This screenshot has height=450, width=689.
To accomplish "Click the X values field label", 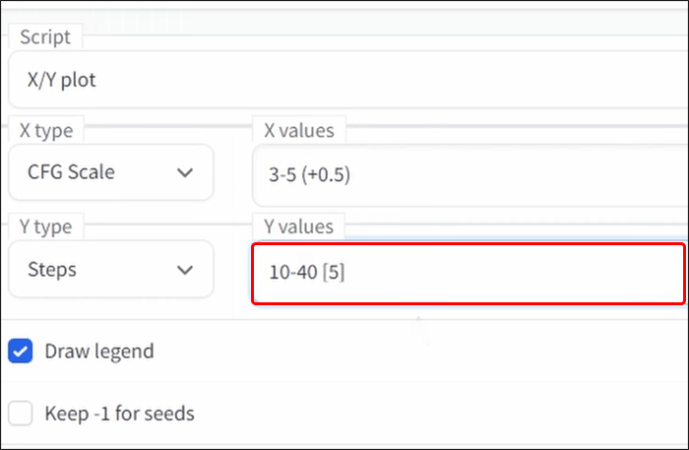I will pyautogui.click(x=299, y=130).
